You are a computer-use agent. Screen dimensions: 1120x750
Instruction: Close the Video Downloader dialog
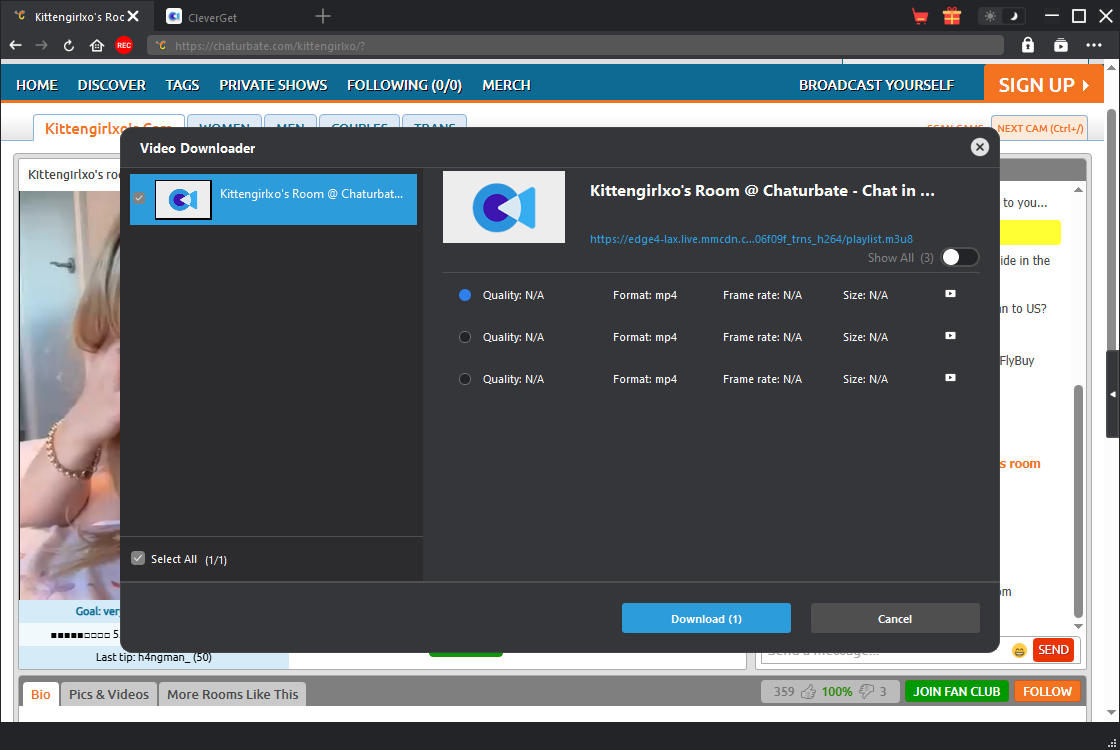point(979,147)
